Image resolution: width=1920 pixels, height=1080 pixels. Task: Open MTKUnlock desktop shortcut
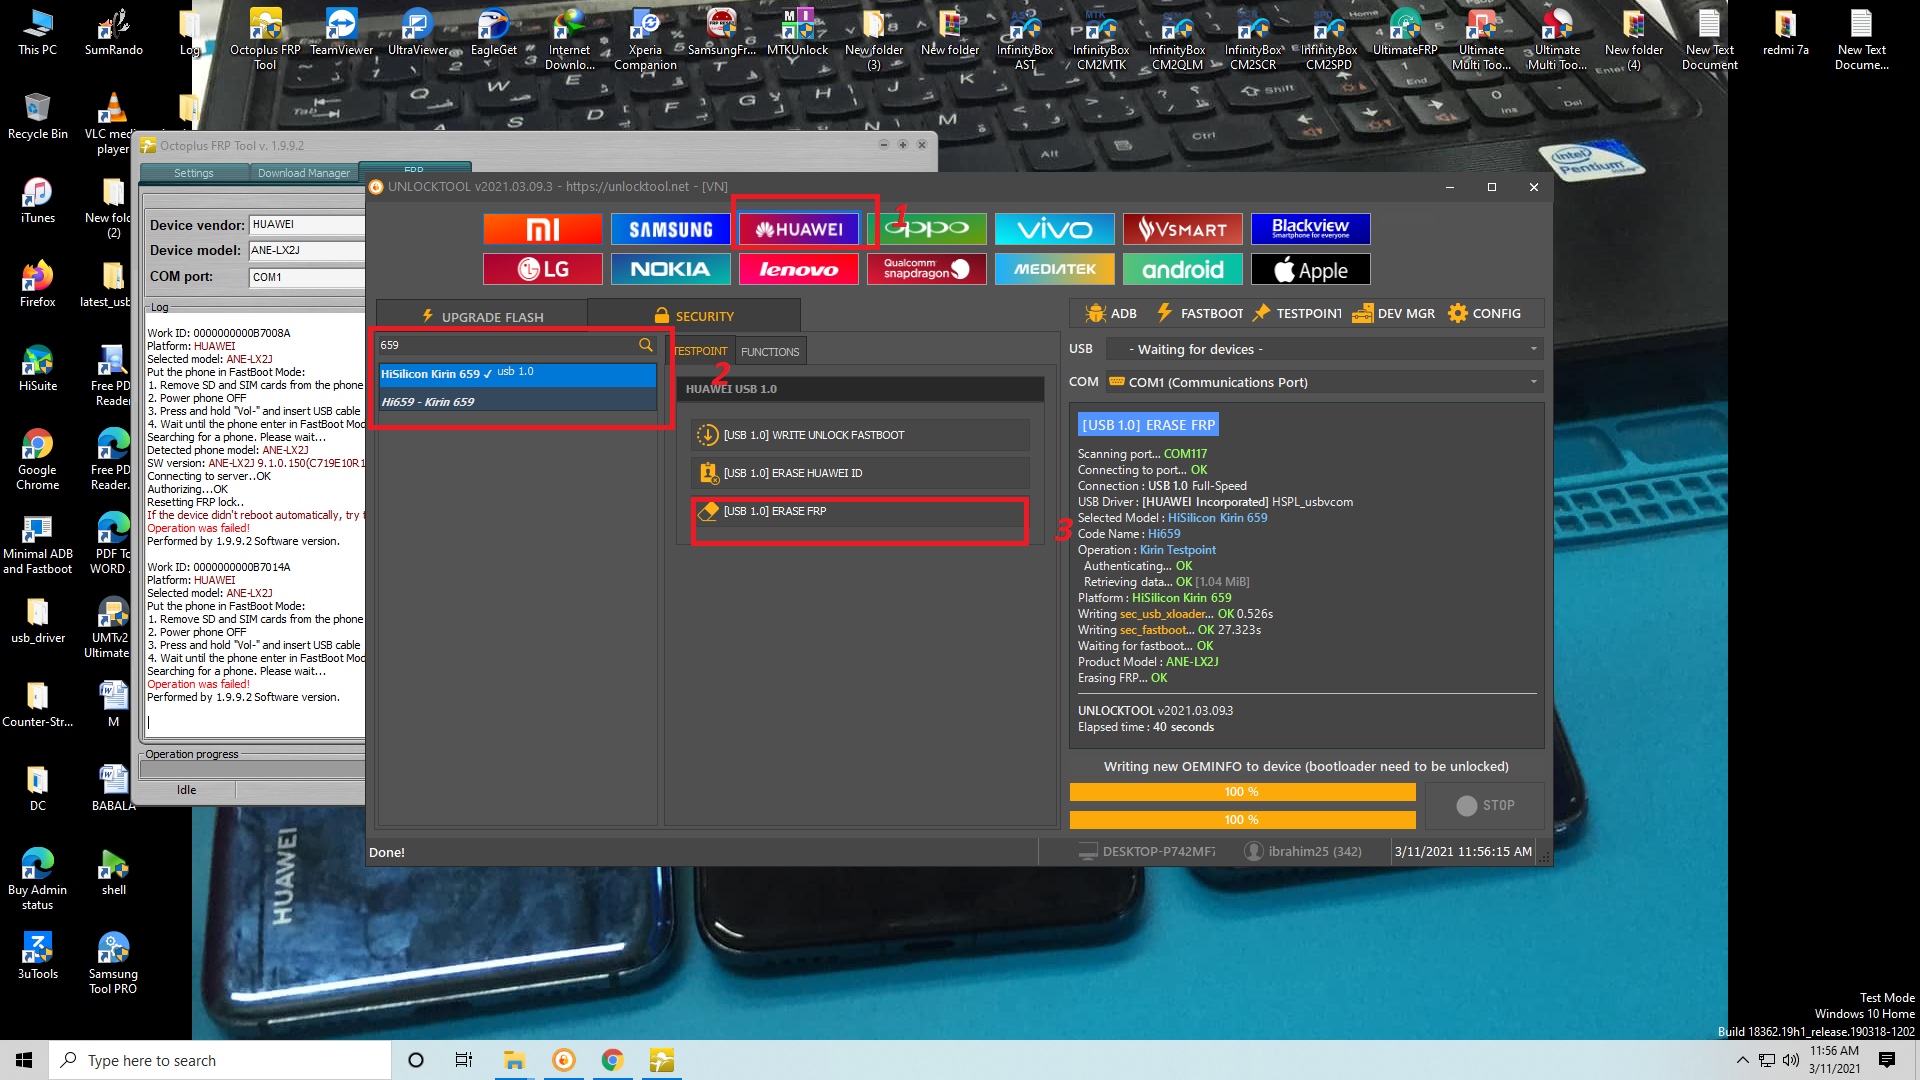(797, 32)
